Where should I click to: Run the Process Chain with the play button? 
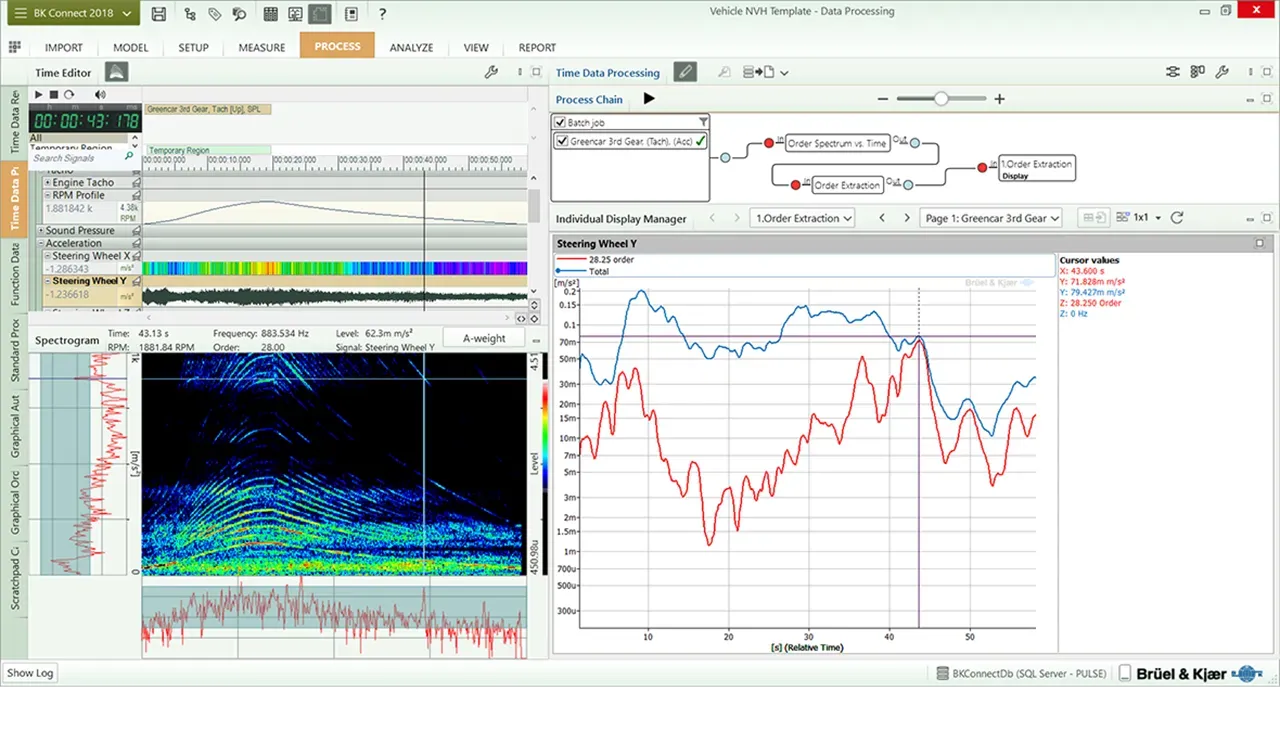648,99
